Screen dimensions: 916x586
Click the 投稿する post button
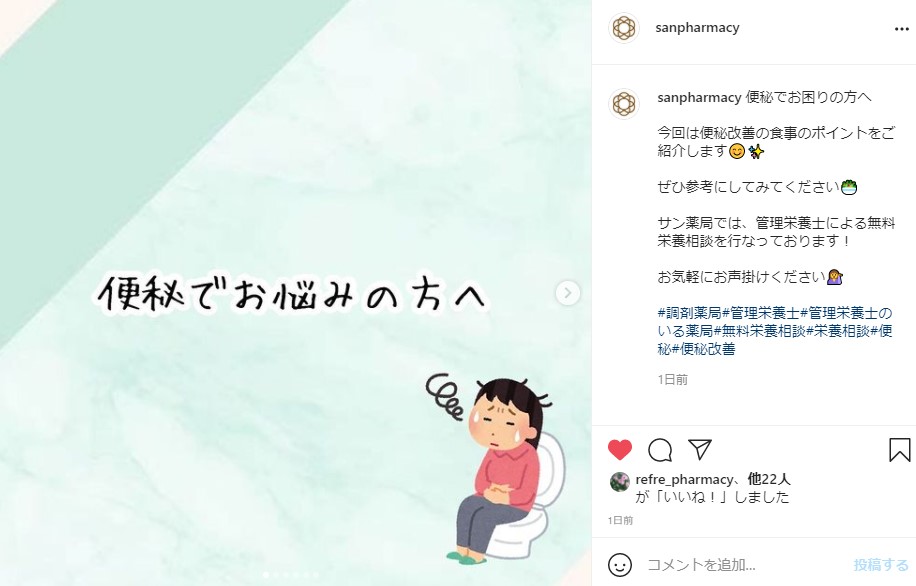[x=881, y=565]
